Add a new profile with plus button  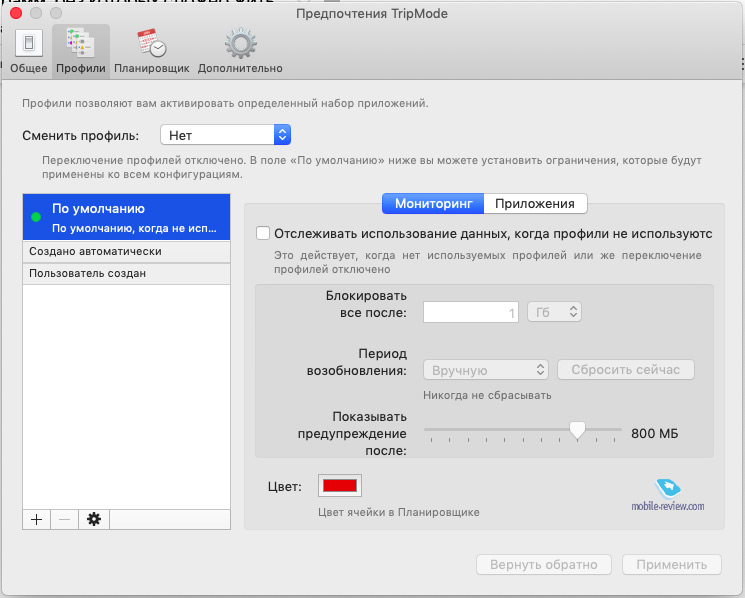pyautogui.click(x=37, y=520)
